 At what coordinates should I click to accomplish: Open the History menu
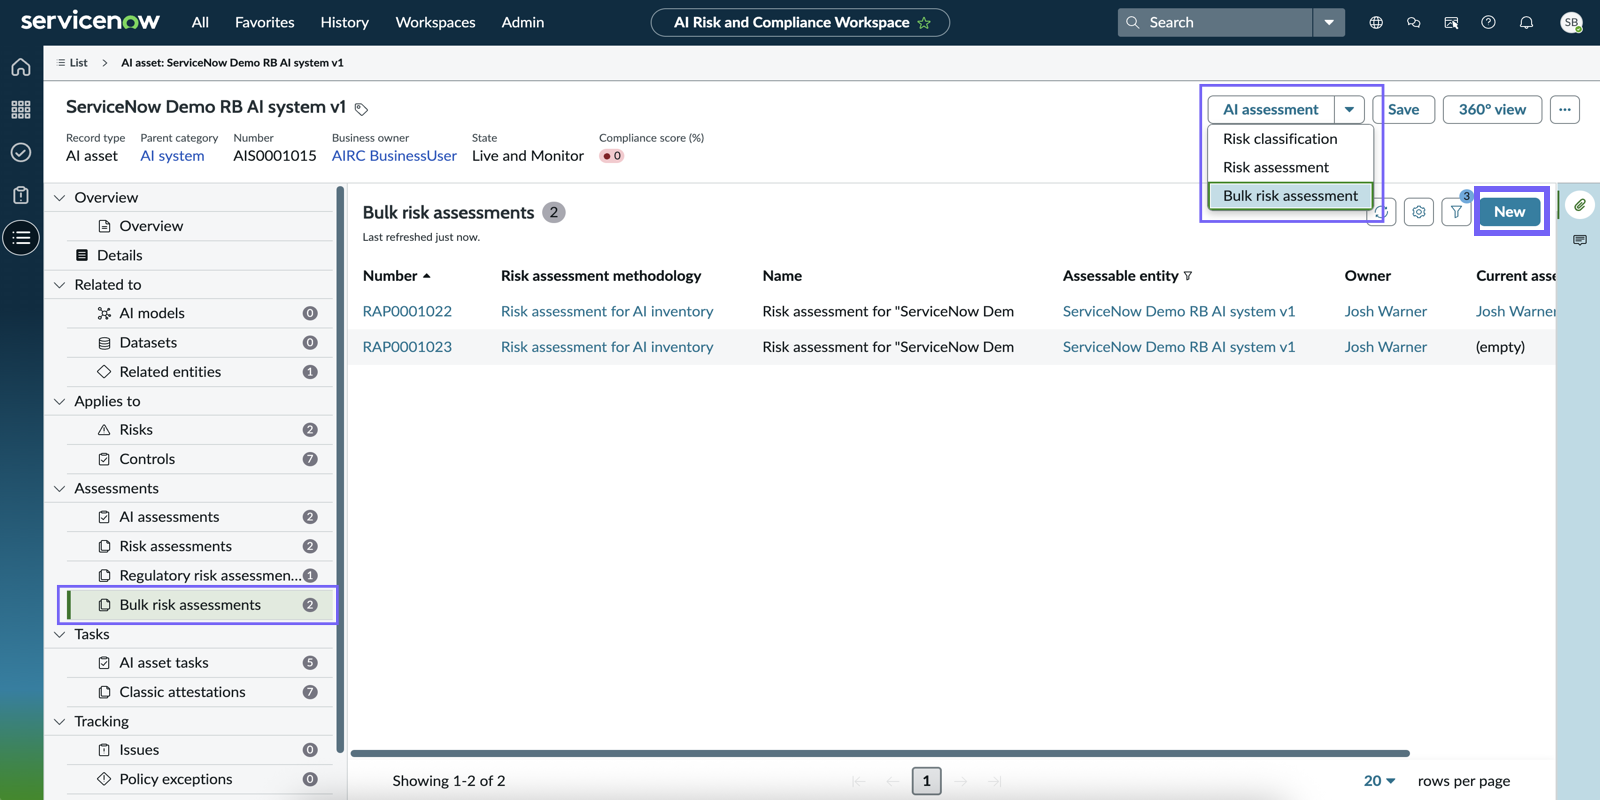344,22
